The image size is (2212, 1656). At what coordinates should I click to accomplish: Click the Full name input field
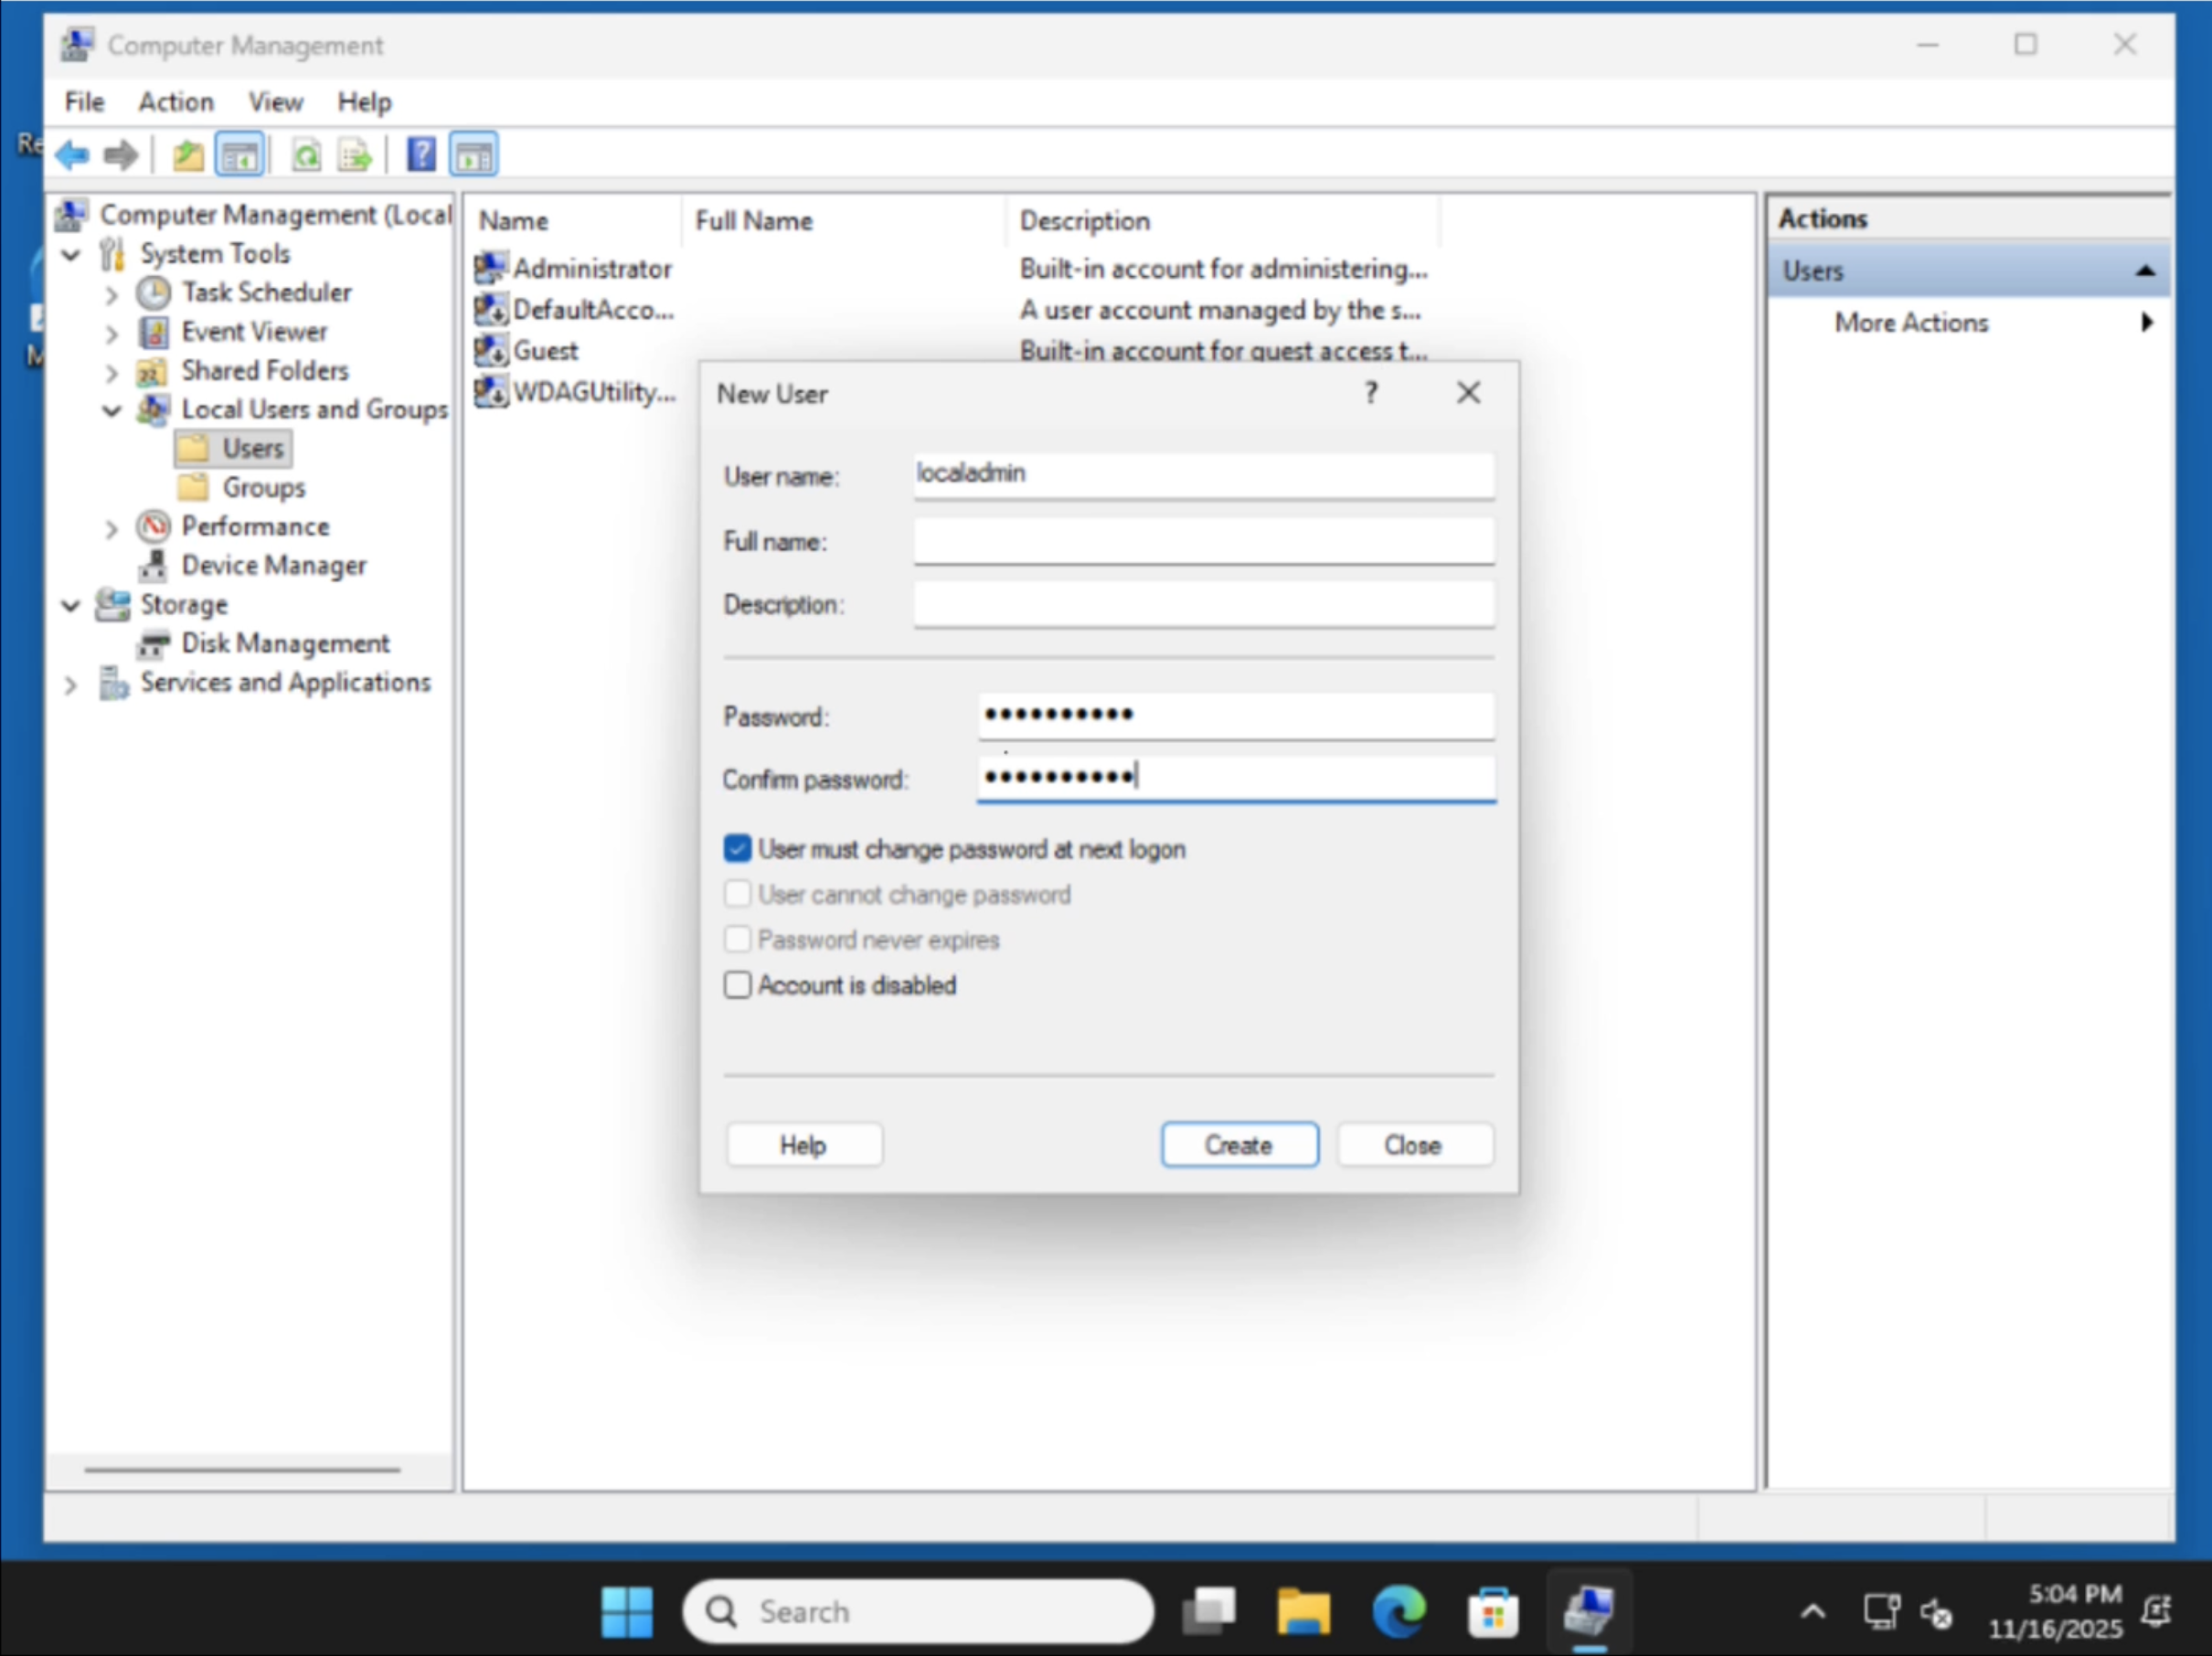point(1203,540)
